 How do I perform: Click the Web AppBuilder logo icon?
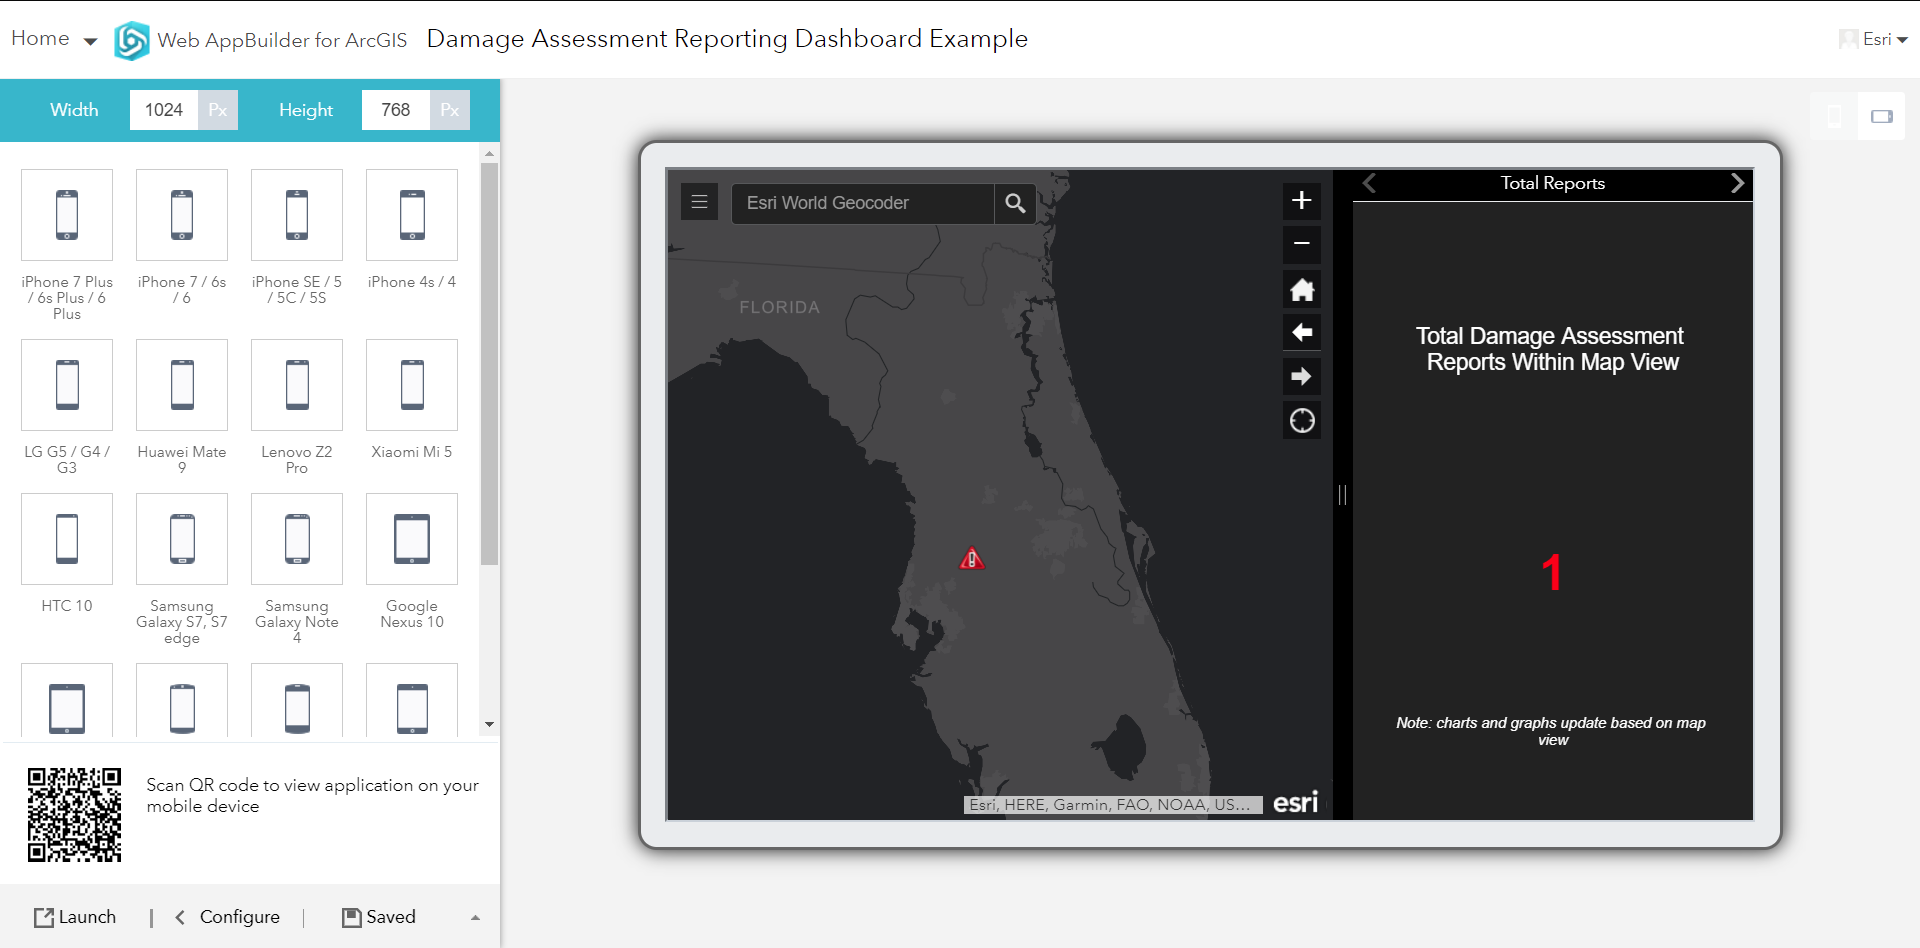point(132,41)
